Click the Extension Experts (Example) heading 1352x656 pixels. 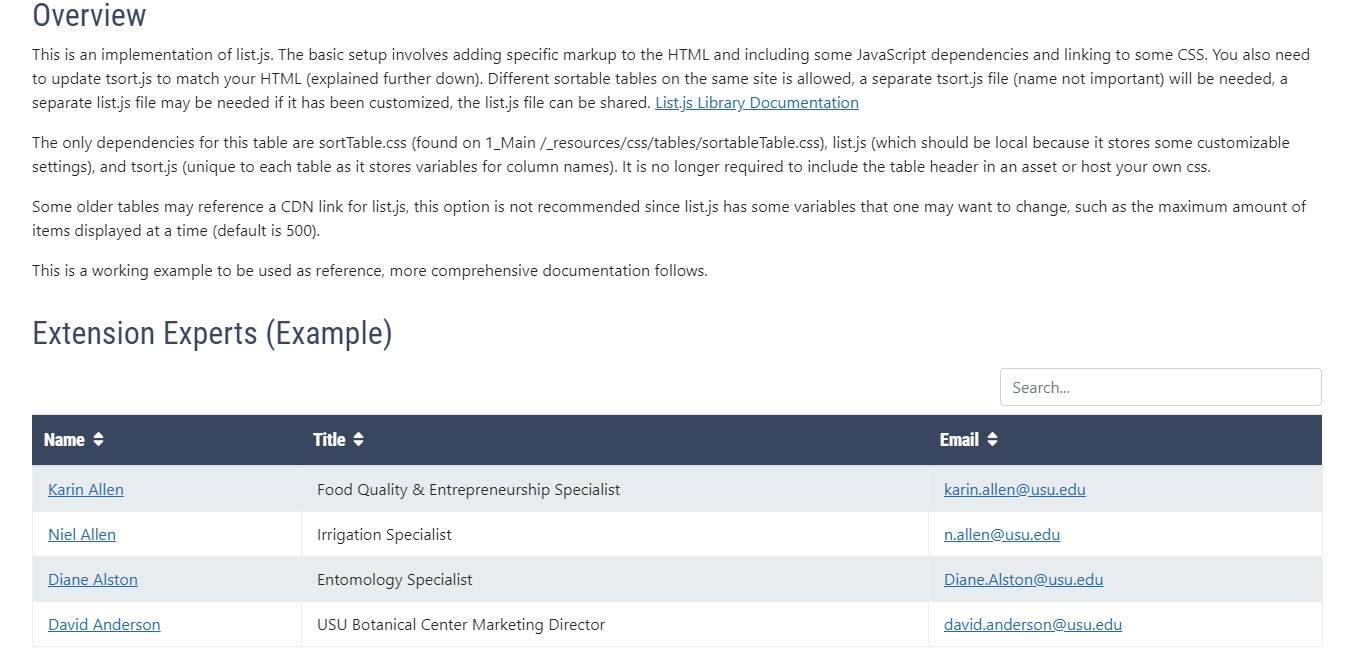(x=212, y=333)
